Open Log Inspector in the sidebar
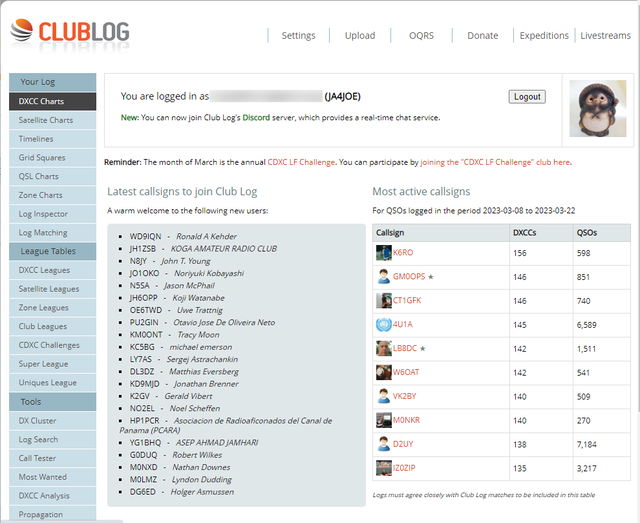This screenshot has height=523, width=640. pyautogui.click(x=53, y=214)
